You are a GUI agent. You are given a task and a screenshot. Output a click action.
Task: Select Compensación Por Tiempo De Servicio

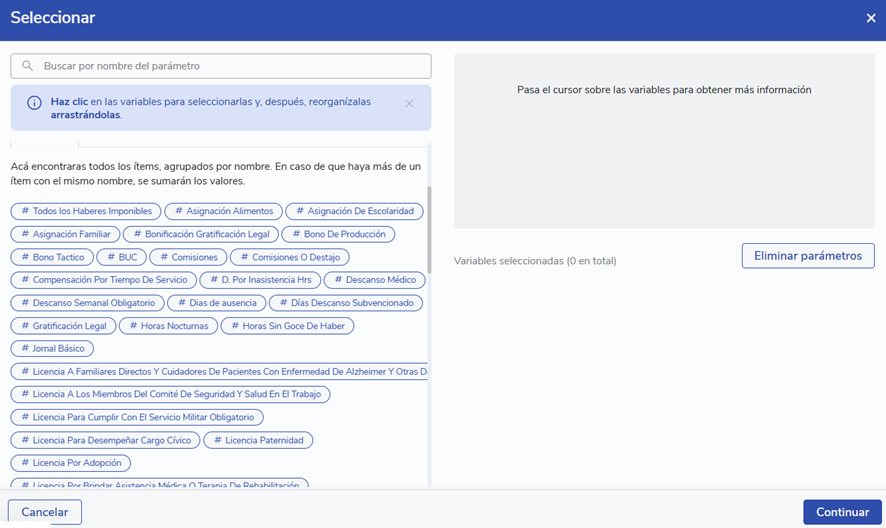click(x=103, y=280)
